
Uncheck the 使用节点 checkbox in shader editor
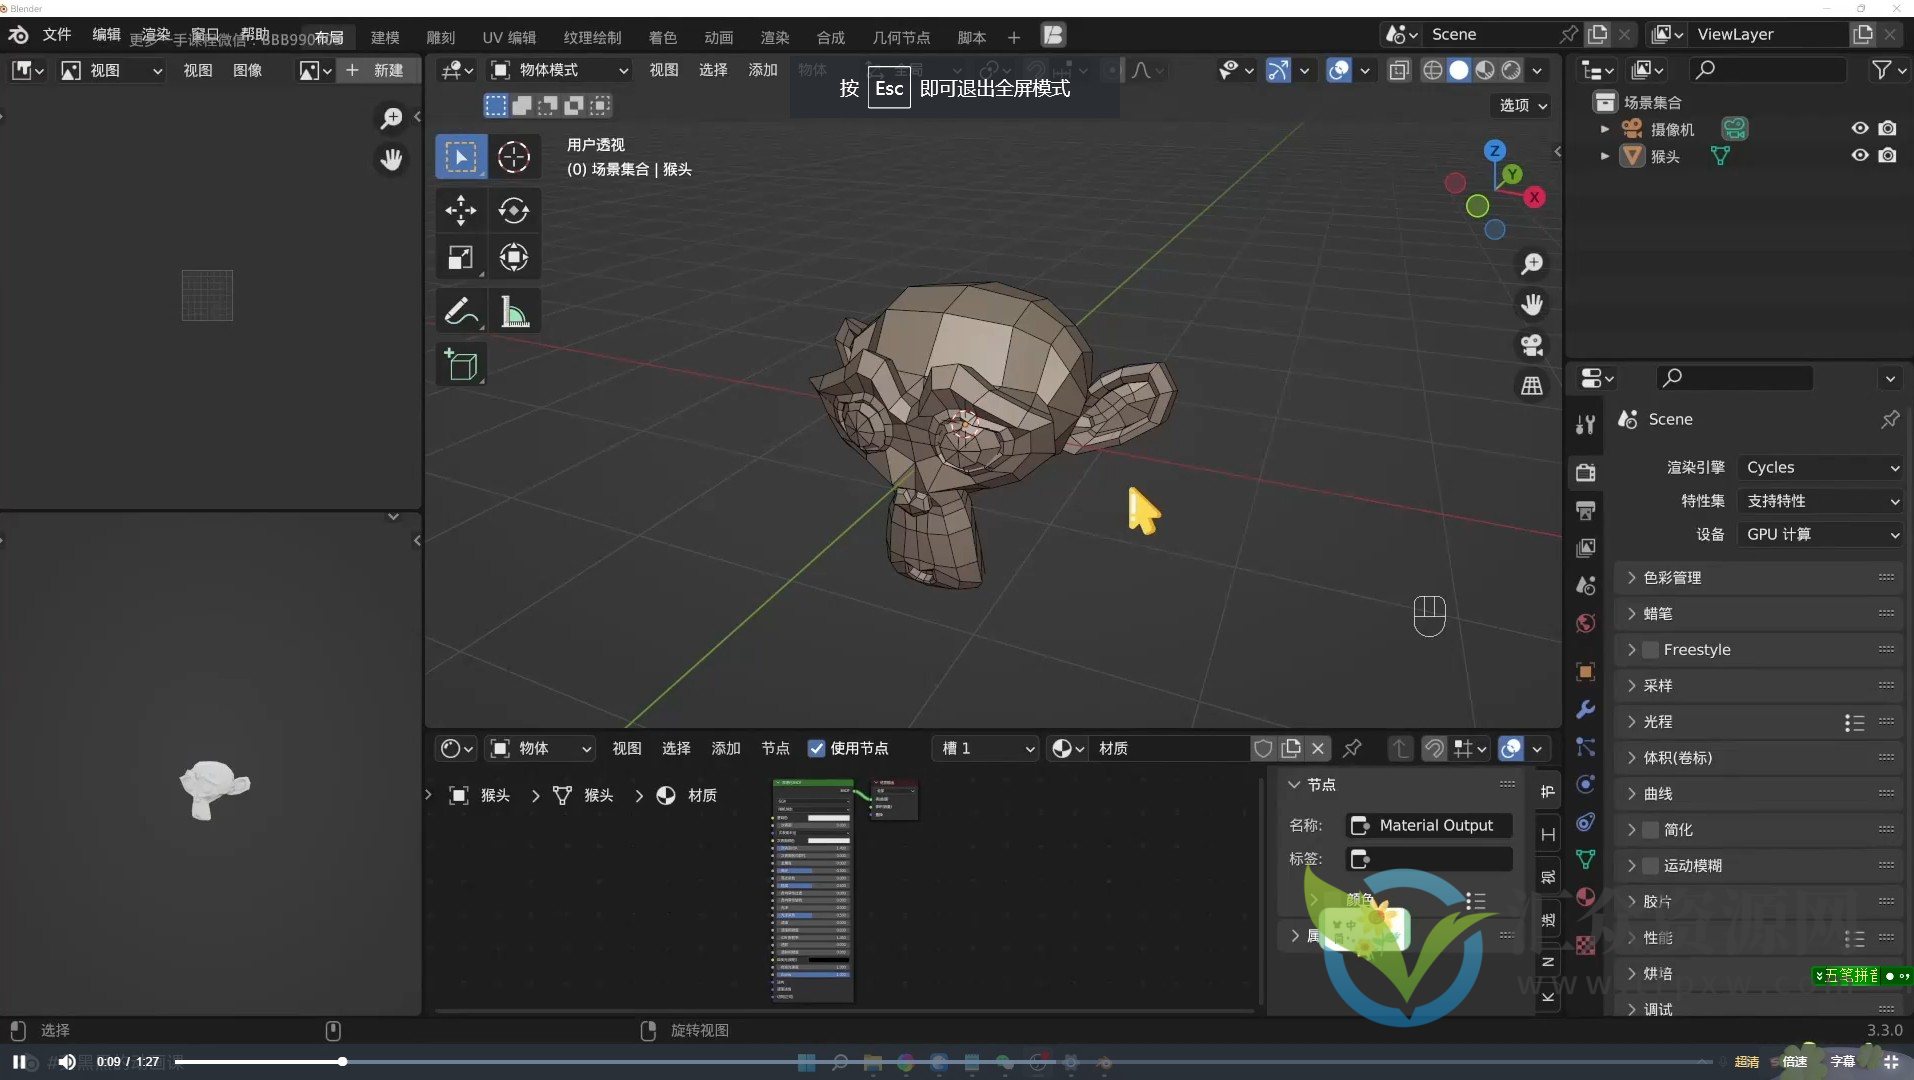pos(818,748)
